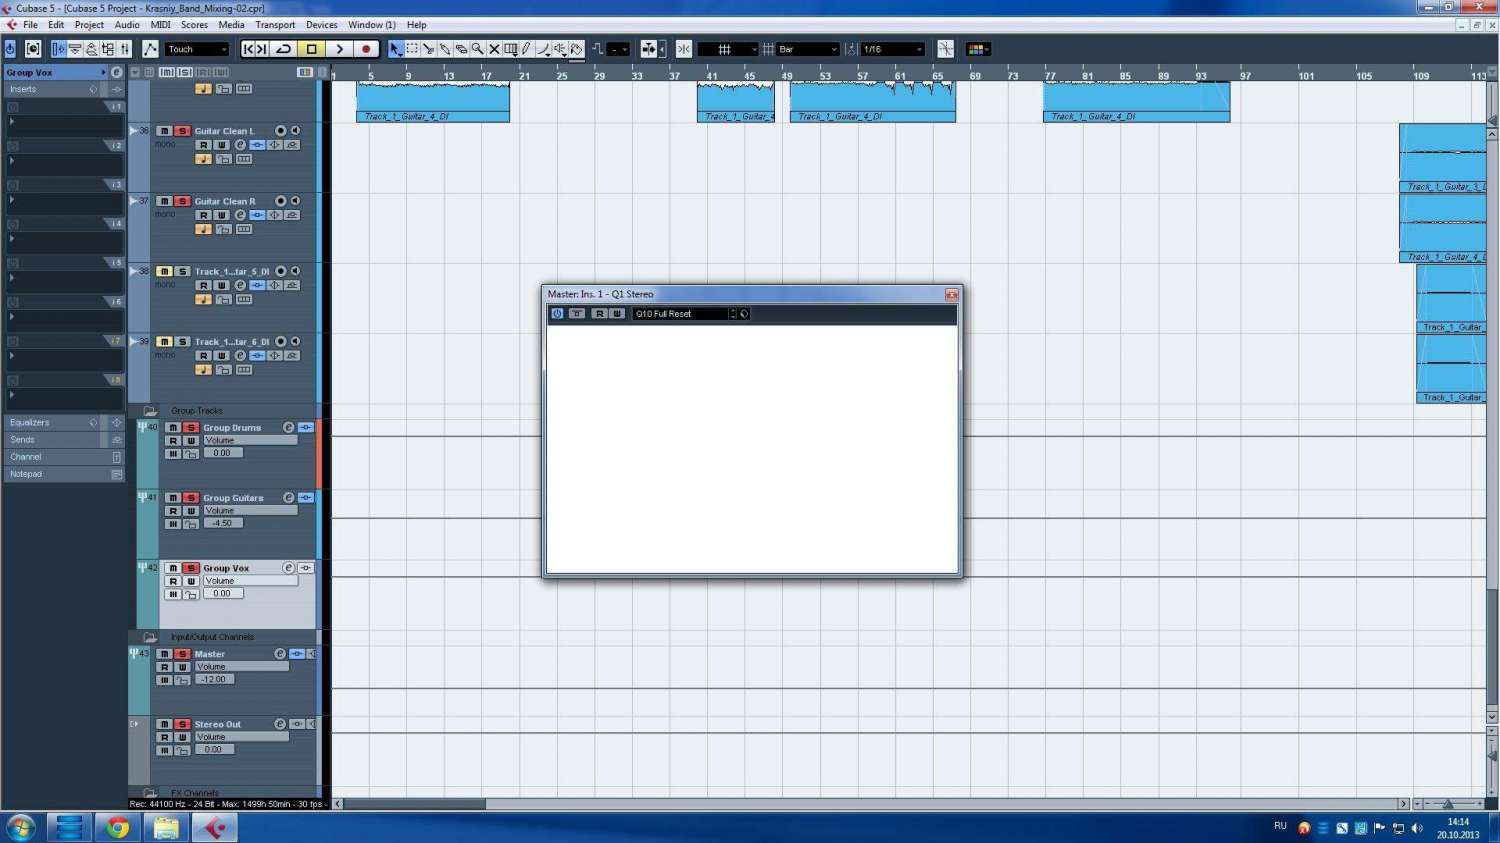Open the color selector icon in toolbar

coord(978,49)
